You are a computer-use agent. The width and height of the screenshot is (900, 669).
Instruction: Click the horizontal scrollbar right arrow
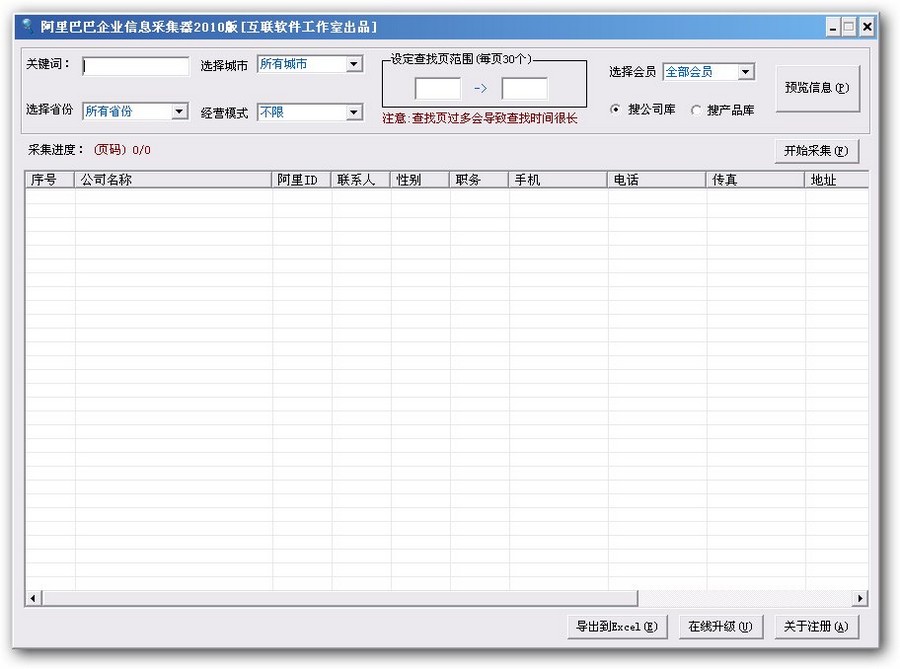860,598
